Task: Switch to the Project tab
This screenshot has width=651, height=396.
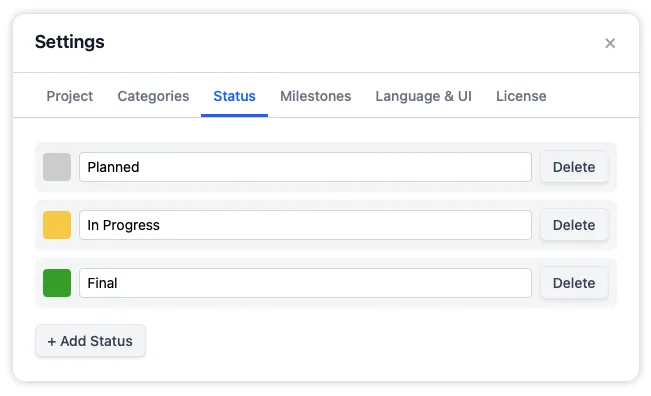Action: 70,96
